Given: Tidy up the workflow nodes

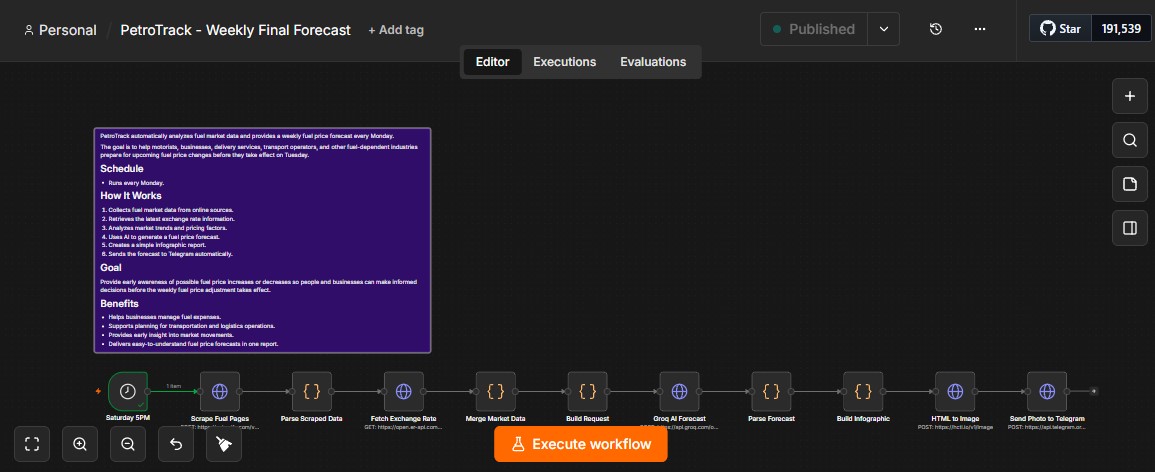Looking at the screenshot, I should [x=224, y=444].
